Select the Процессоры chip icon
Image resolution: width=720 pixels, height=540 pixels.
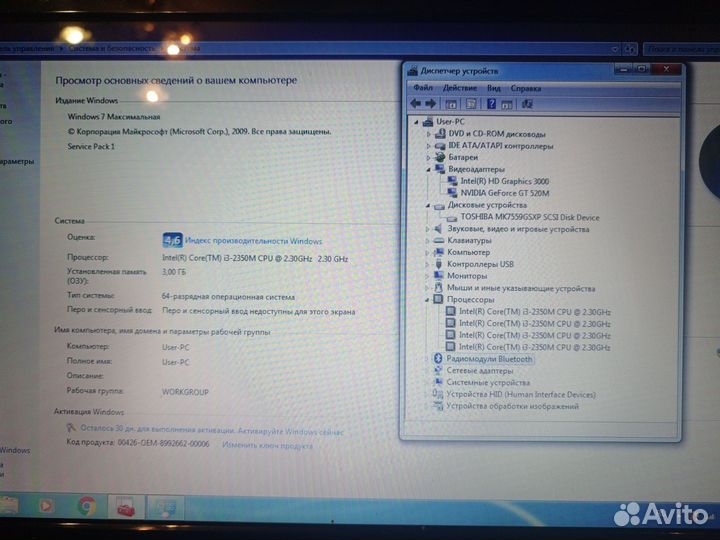439,299
